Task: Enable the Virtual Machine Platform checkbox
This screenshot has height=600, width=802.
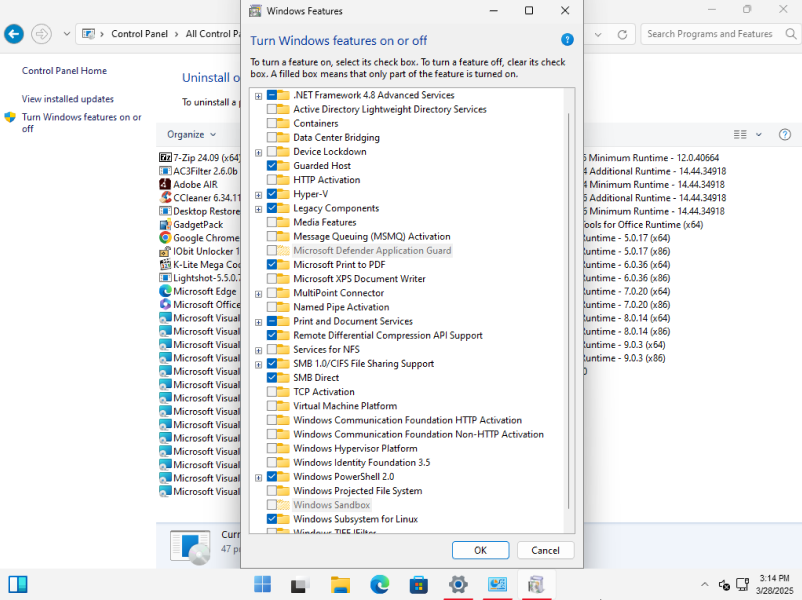Action: click(x=272, y=406)
